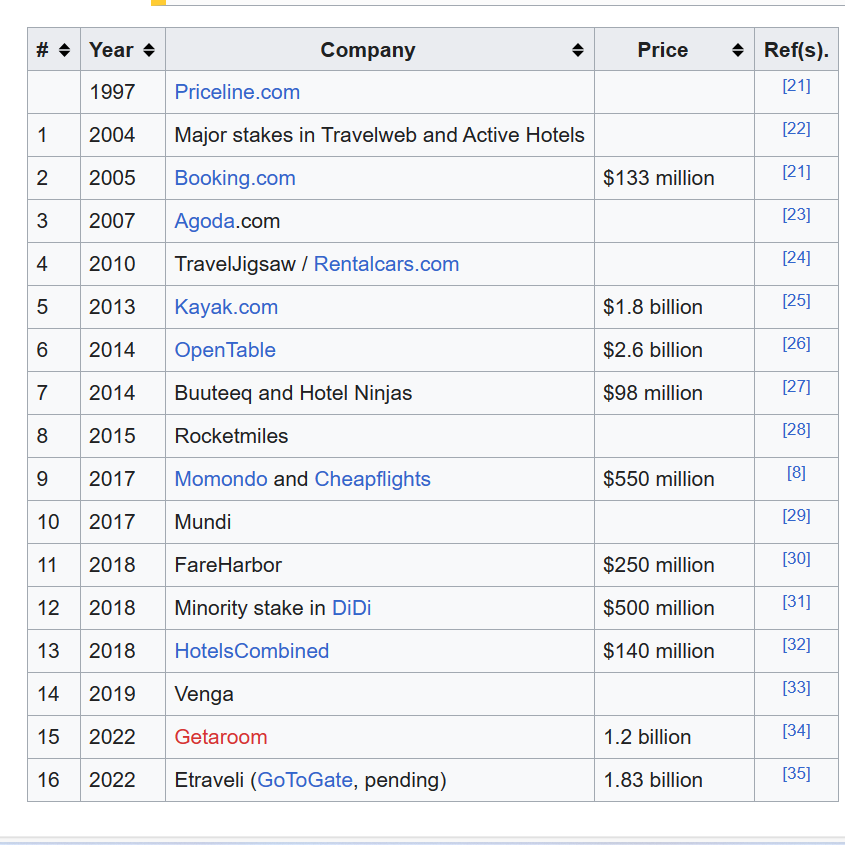Select the "$98 million" price cell
The width and height of the screenshot is (845, 845).
click(674, 393)
